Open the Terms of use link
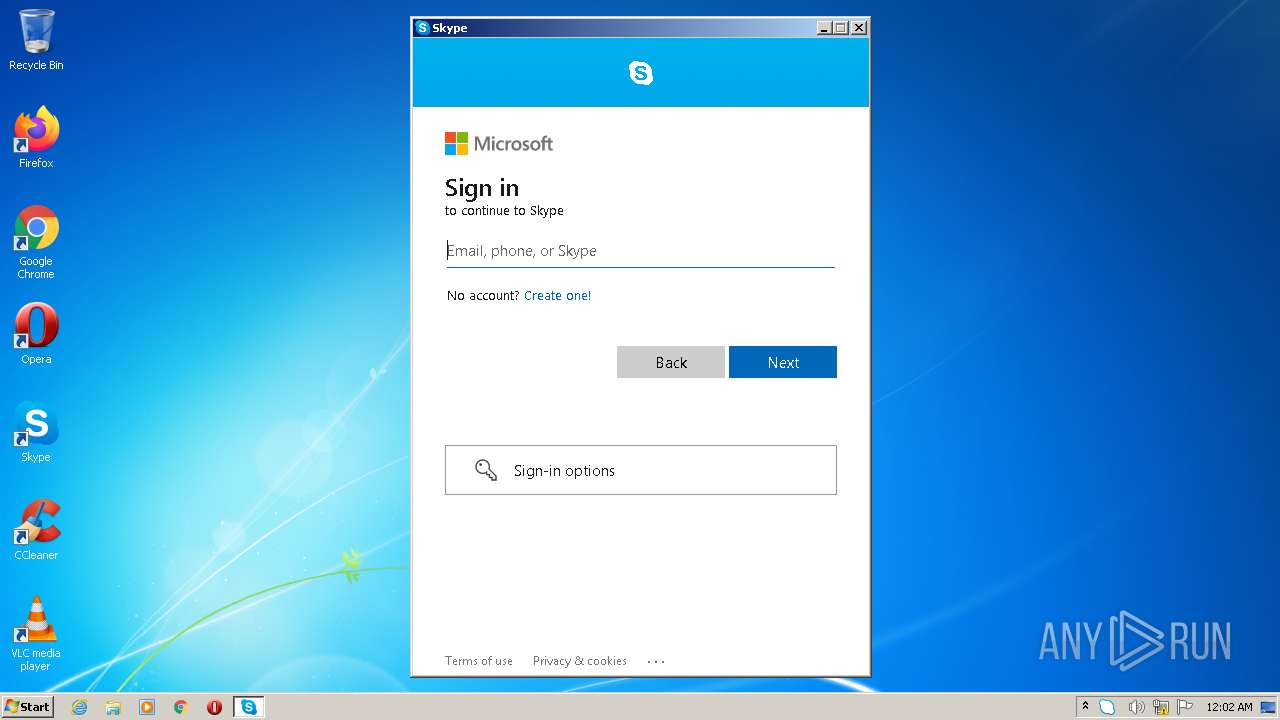The height and width of the screenshot is (720, 1280). (x=479, y=661)
